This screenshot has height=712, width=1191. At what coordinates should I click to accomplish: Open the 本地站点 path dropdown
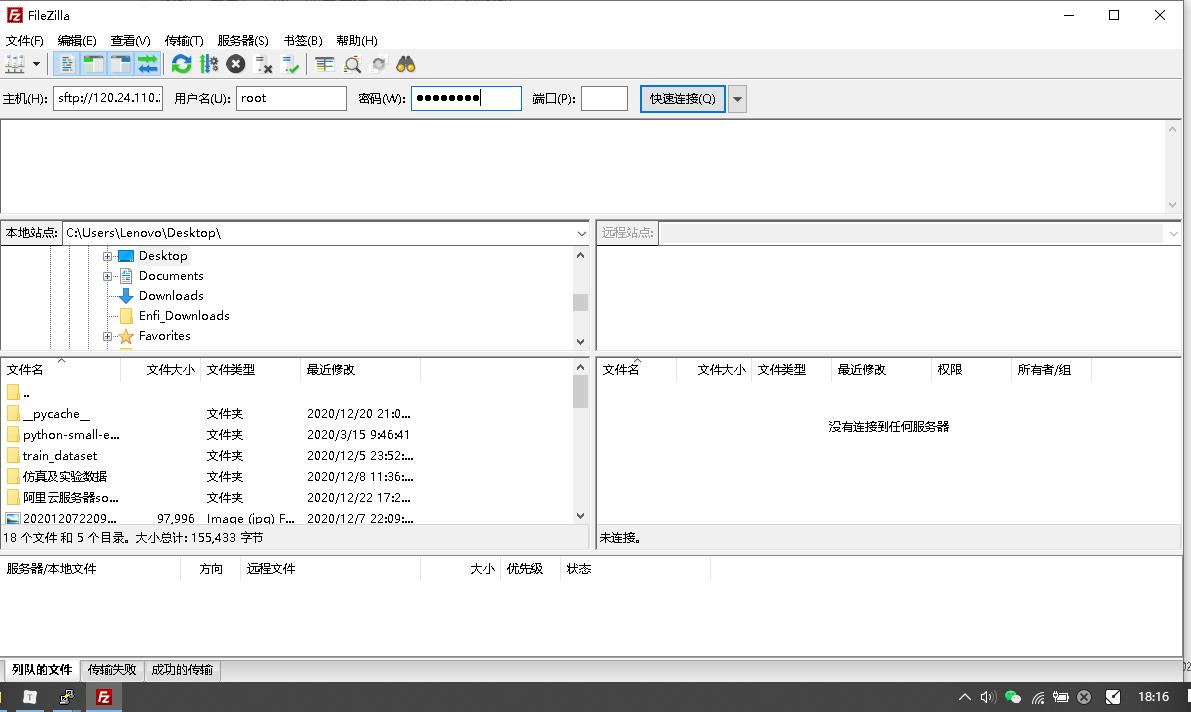pos(581,233)
